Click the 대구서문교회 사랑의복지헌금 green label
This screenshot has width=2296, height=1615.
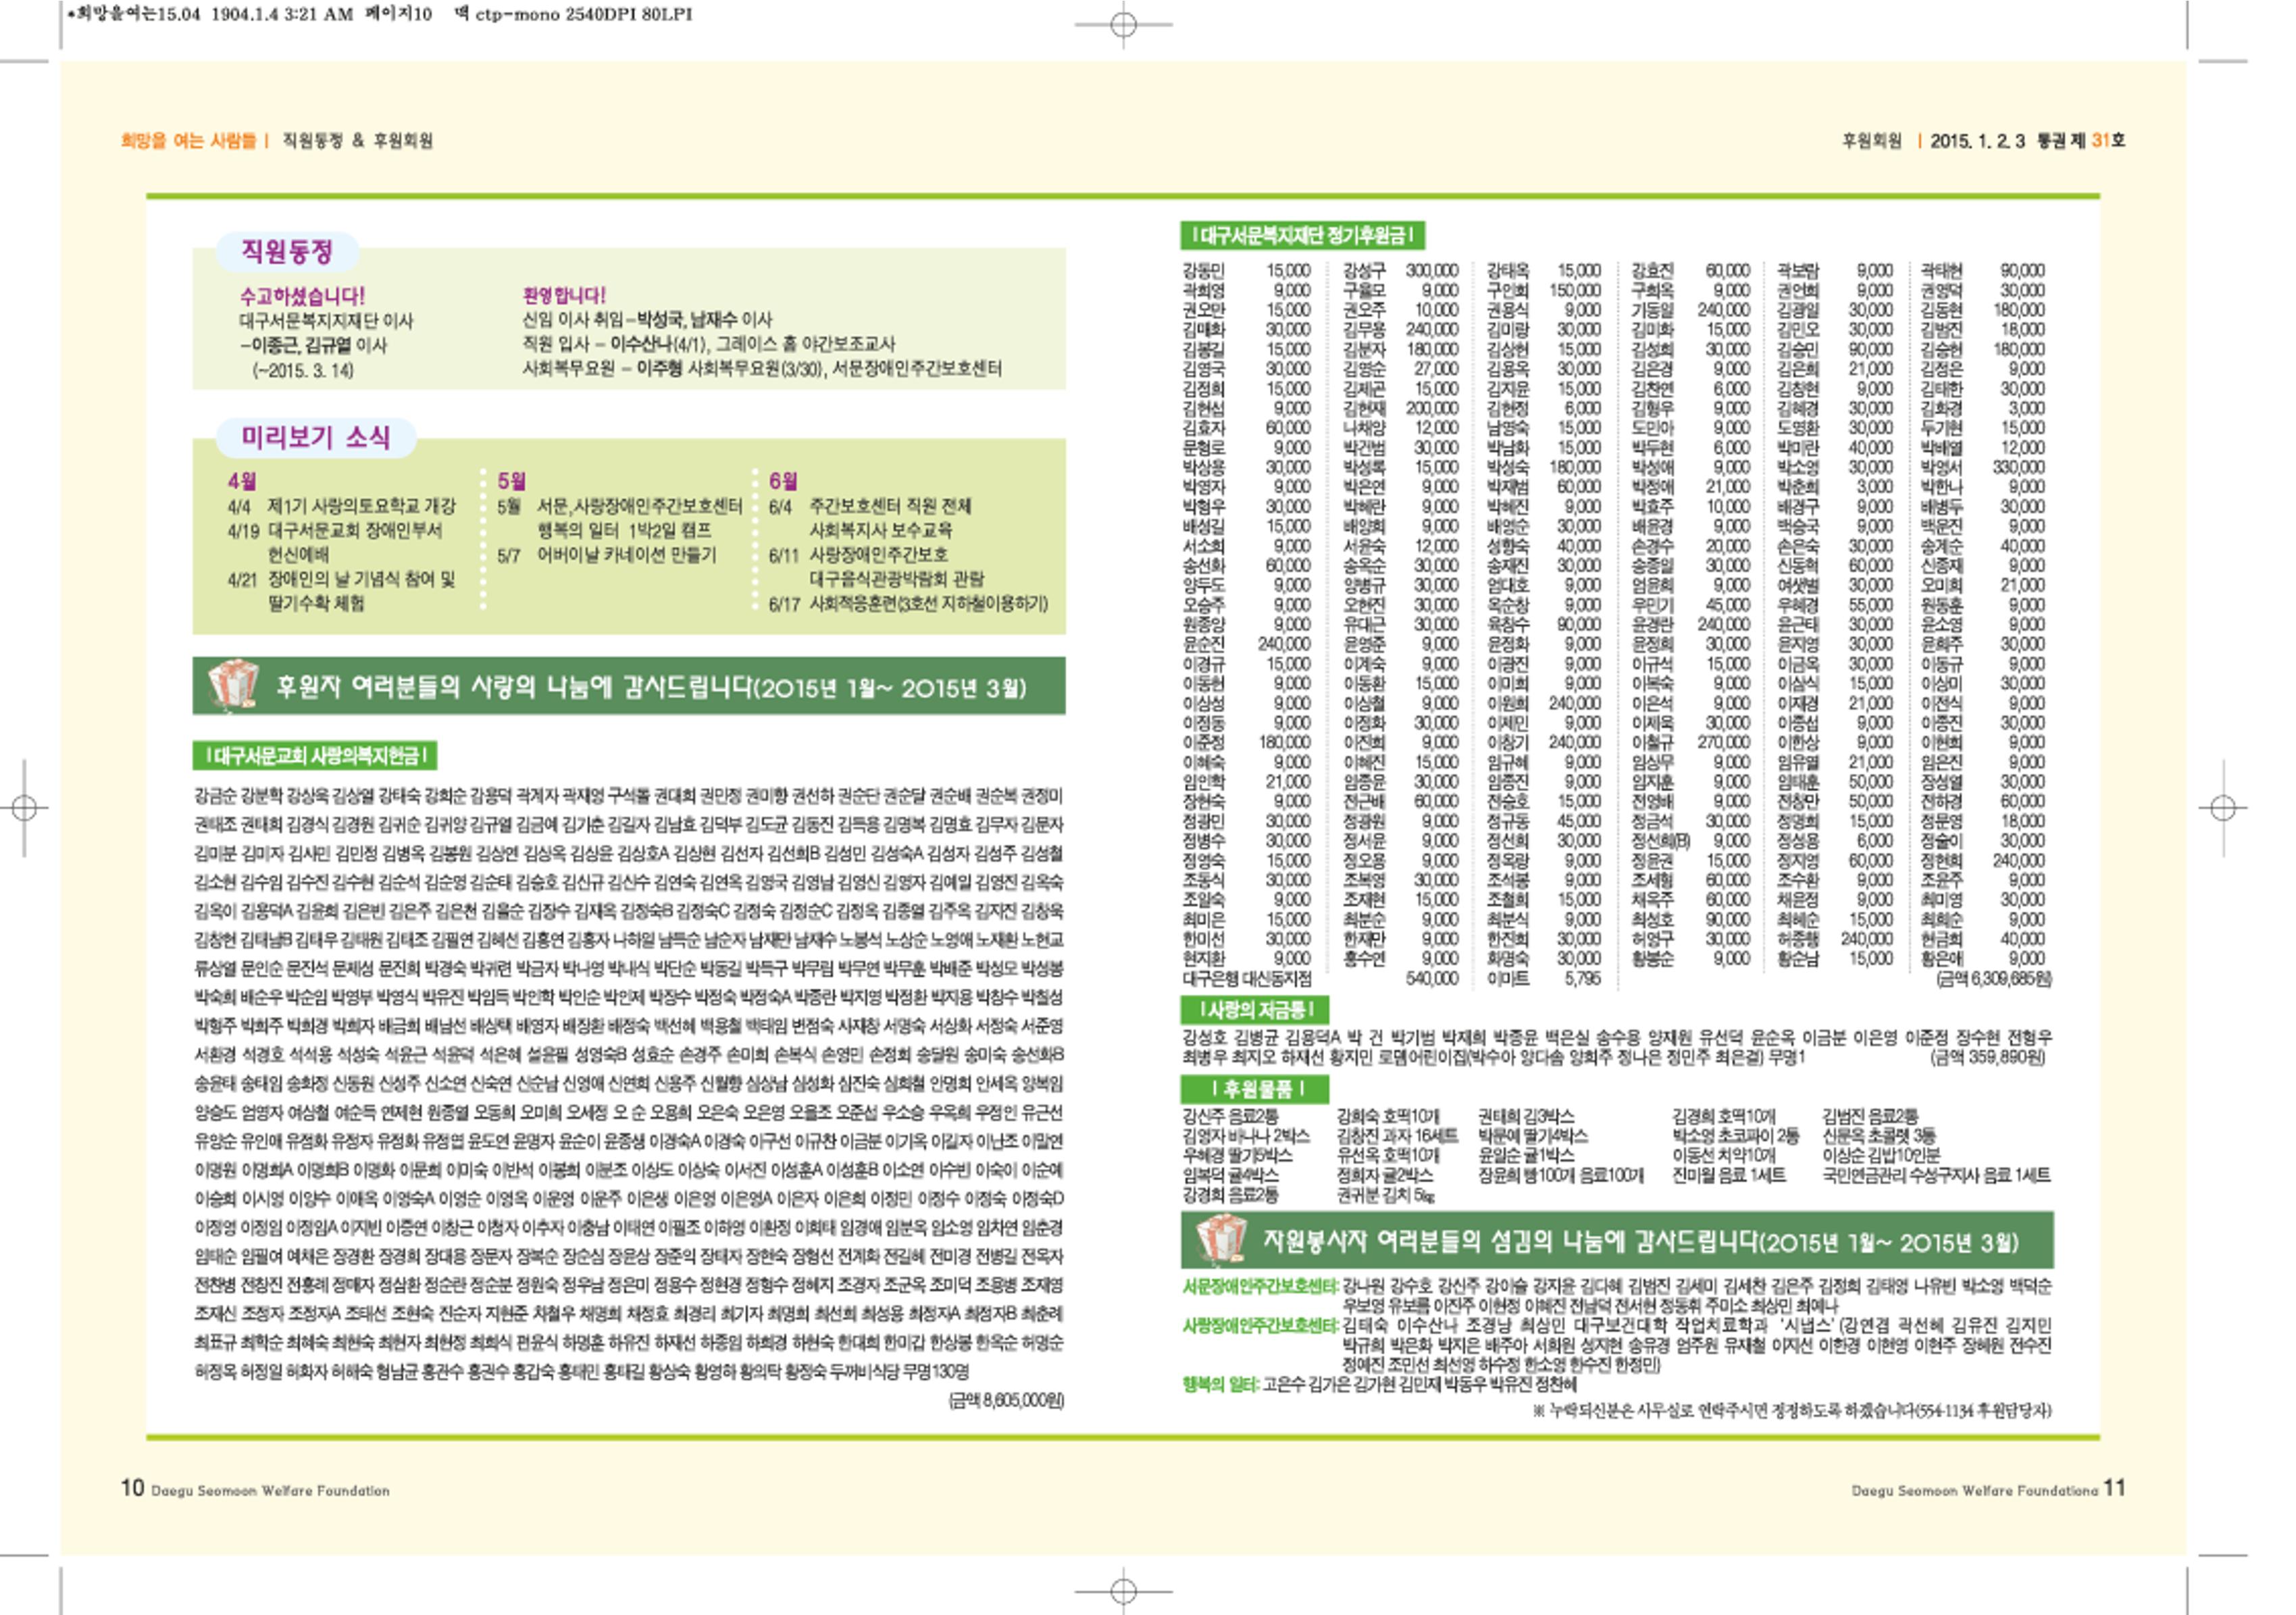click(x=316, y=755)
